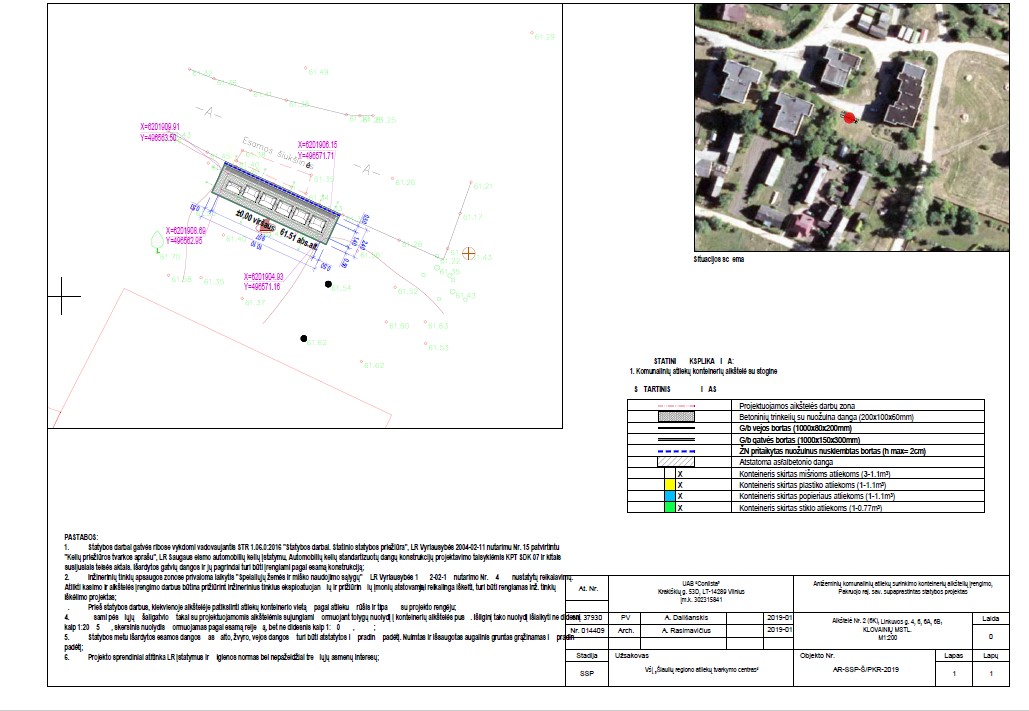Click the grey paving hatch legend symbol
The image size is (1029, 711).
[676, 417]
